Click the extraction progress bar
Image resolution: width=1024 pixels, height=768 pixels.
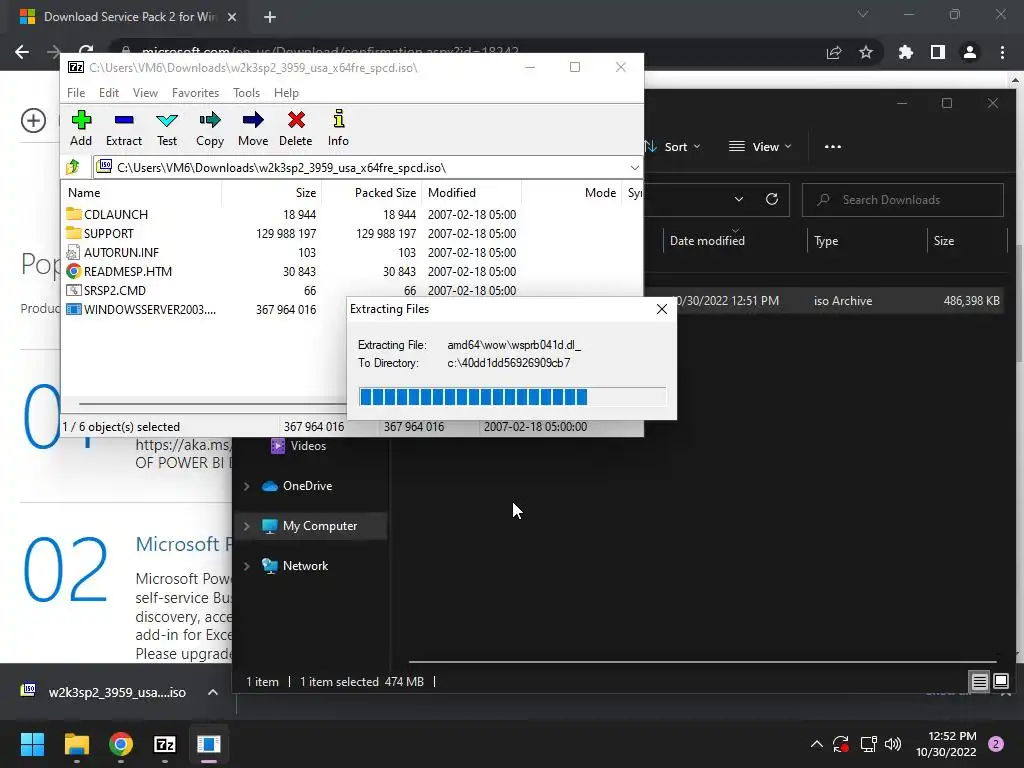(512, 396)
